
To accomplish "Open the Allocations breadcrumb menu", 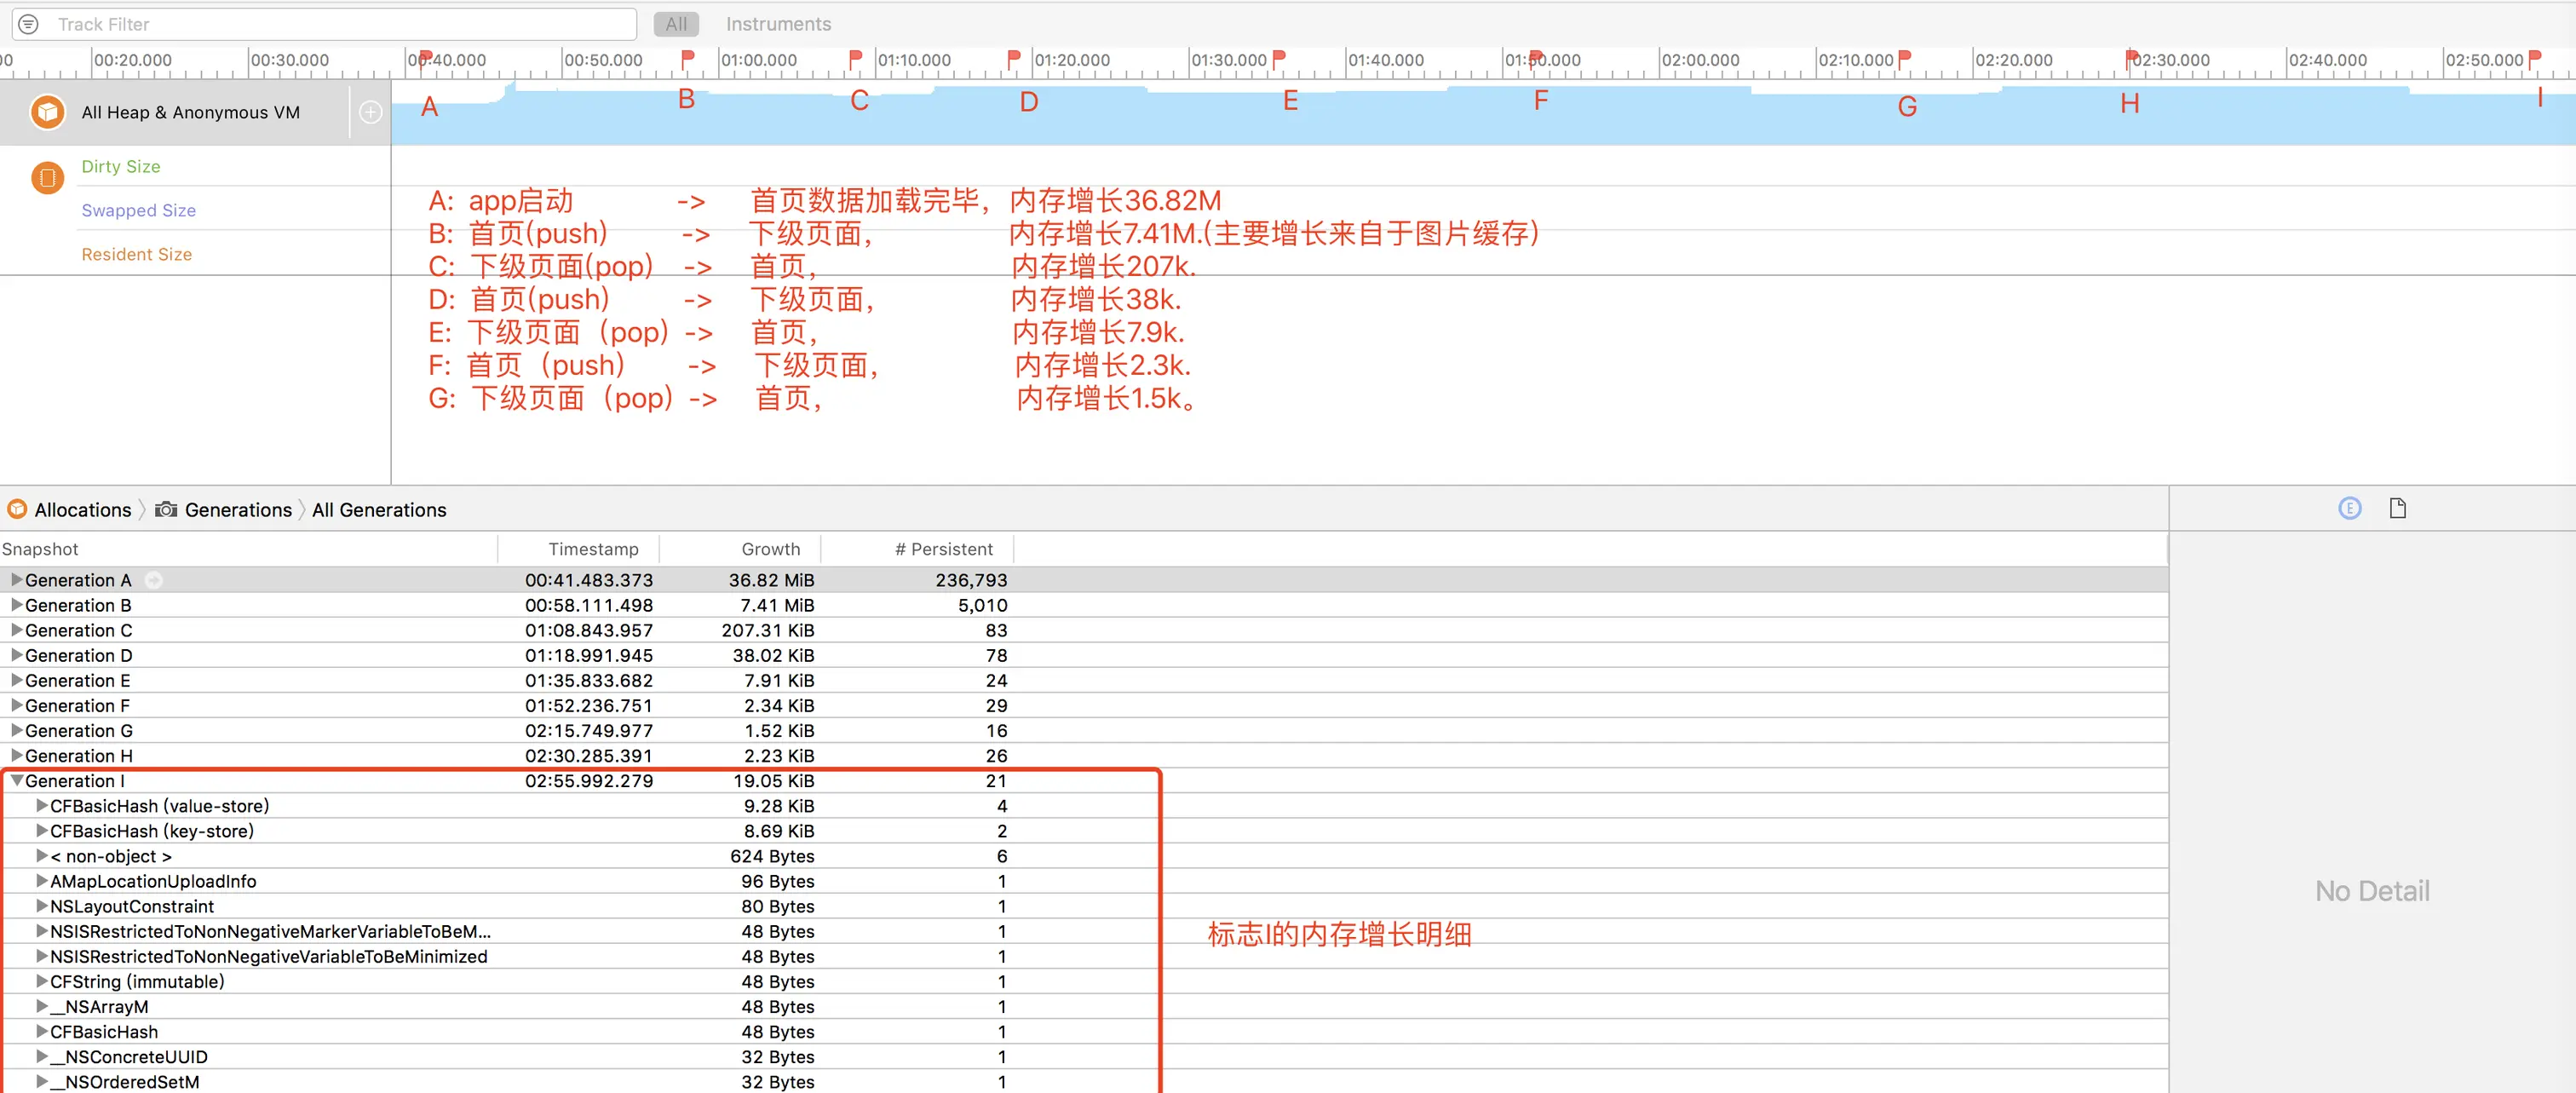I will pos(82,510).
